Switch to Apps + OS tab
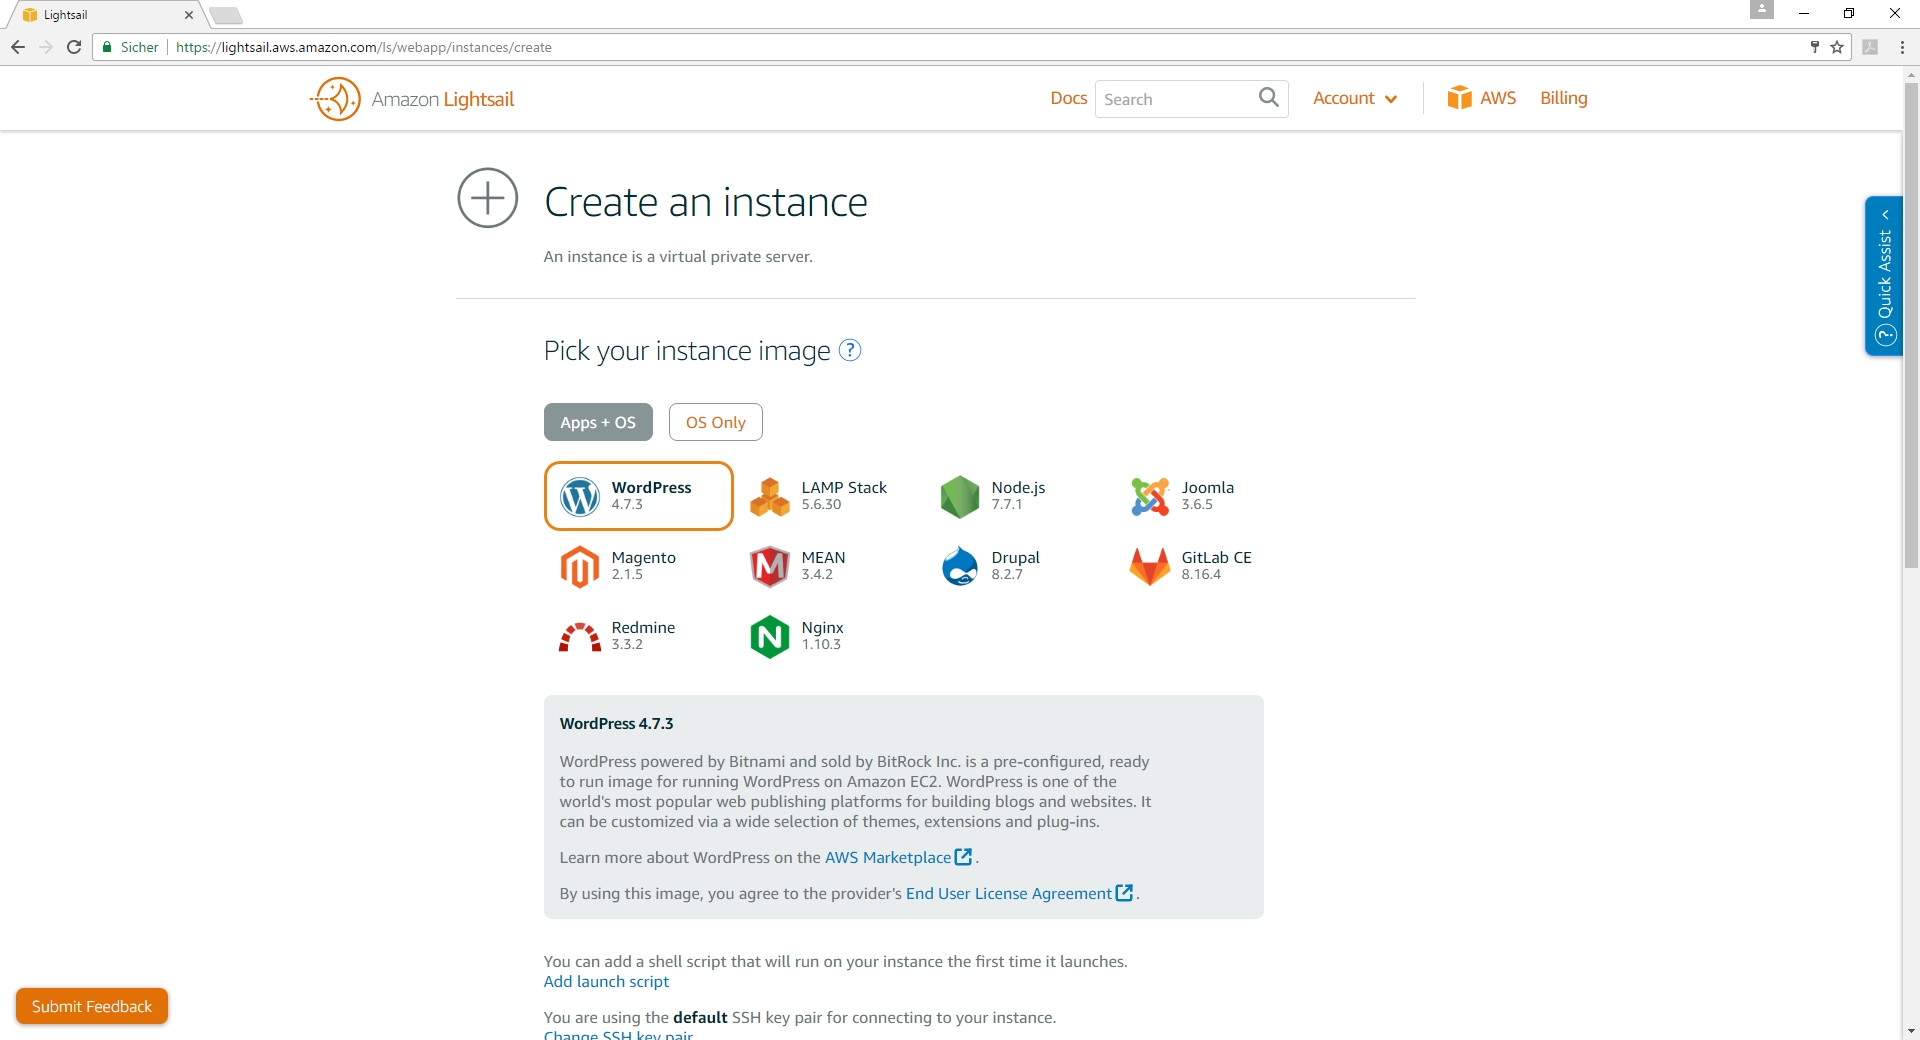Viewport: 1920px width, 1040px height. coord(598,422)
